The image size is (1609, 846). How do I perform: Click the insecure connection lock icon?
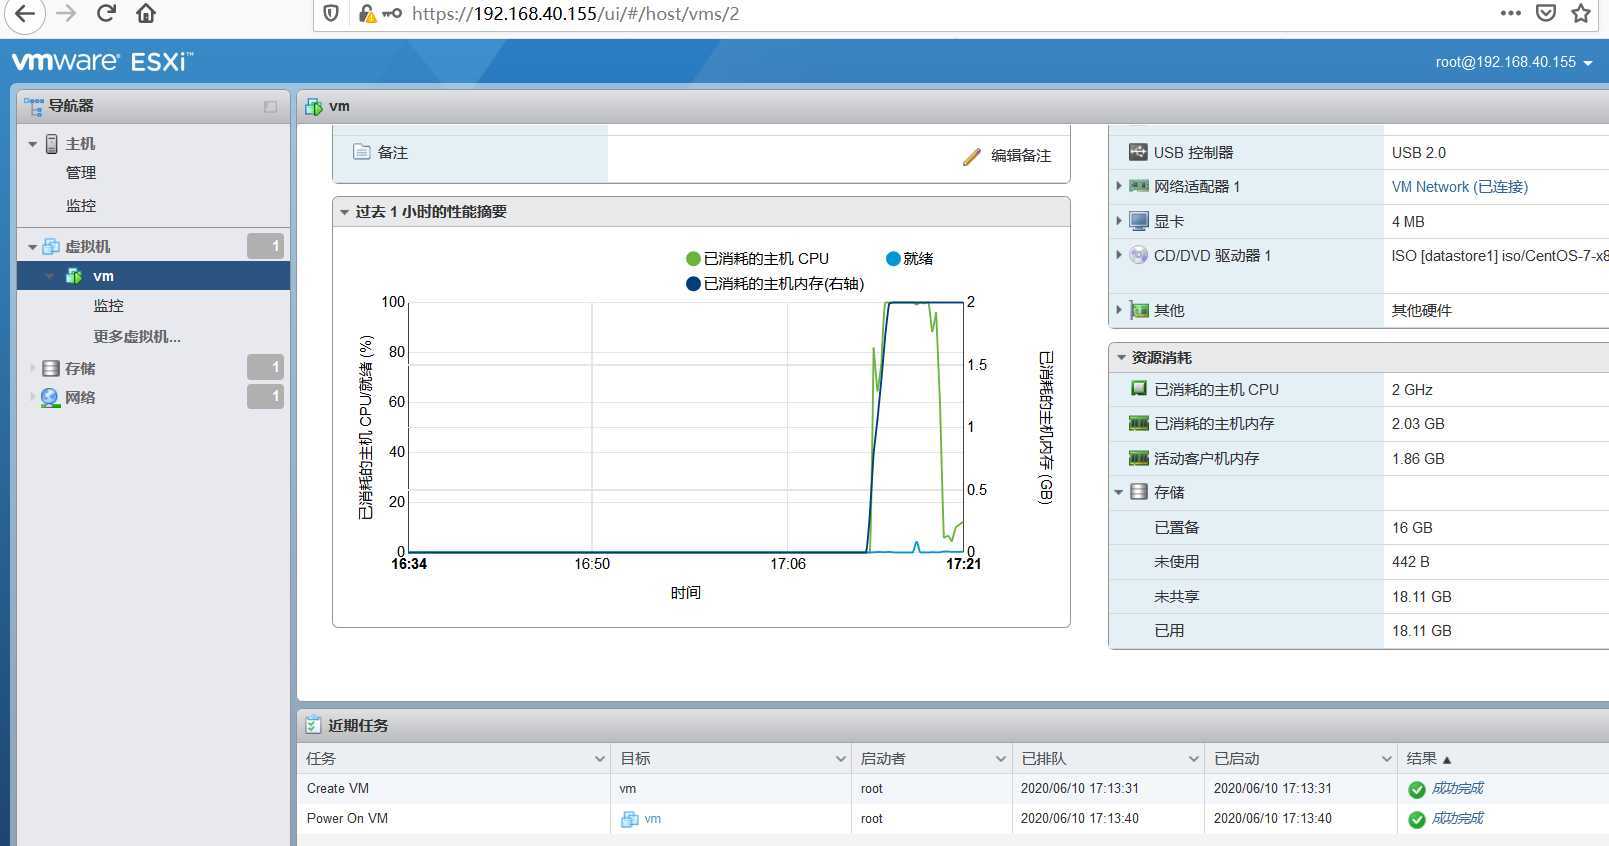[x=367, y=14]
